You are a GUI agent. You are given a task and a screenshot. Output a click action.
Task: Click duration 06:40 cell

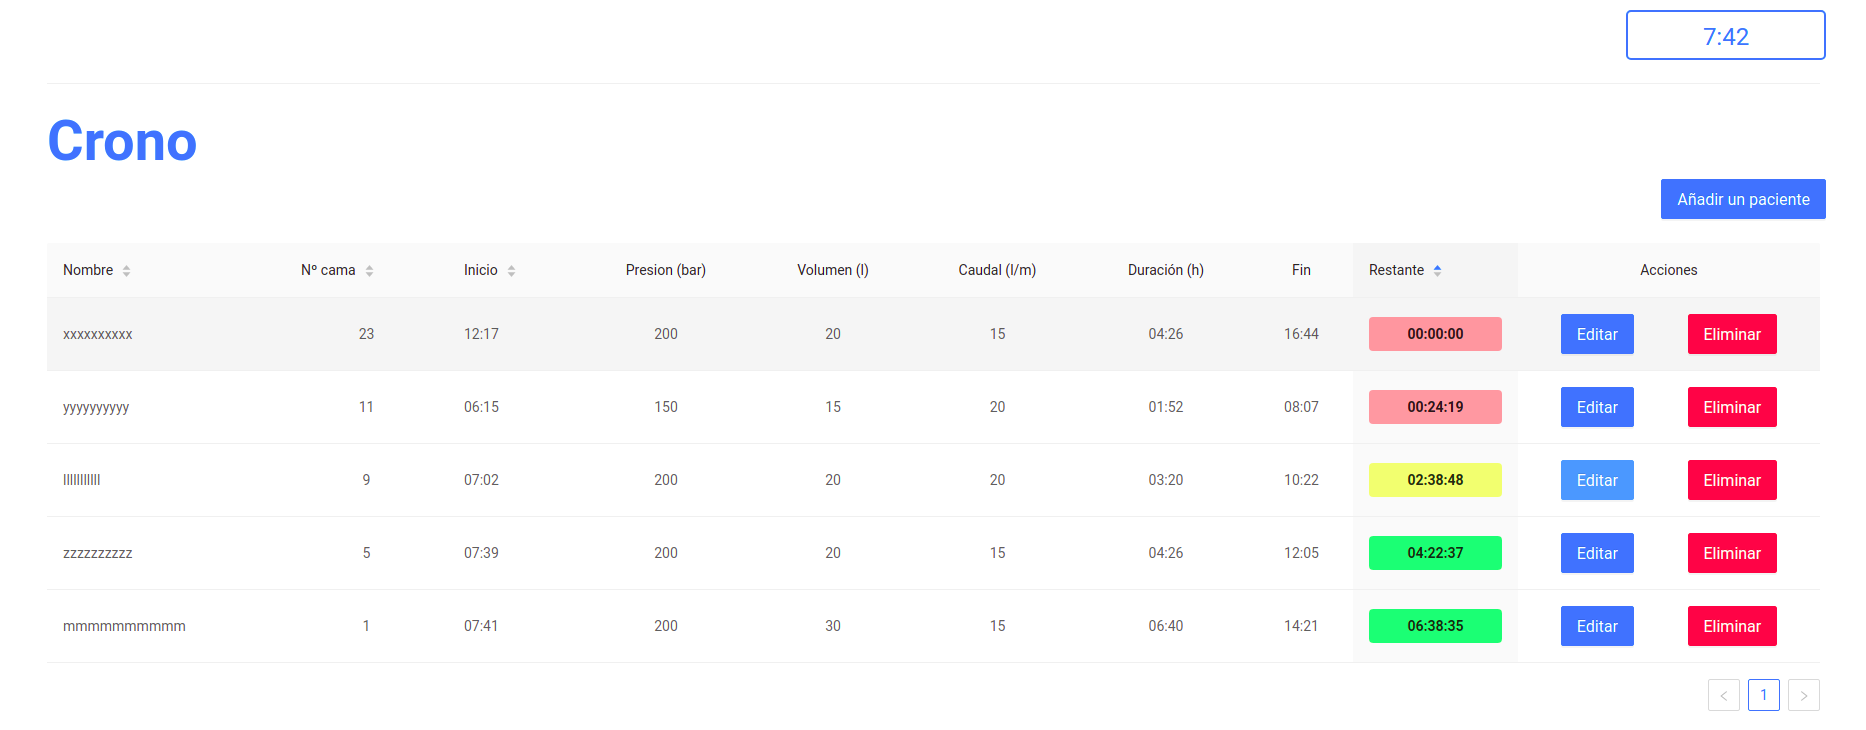click(1166, 626)
